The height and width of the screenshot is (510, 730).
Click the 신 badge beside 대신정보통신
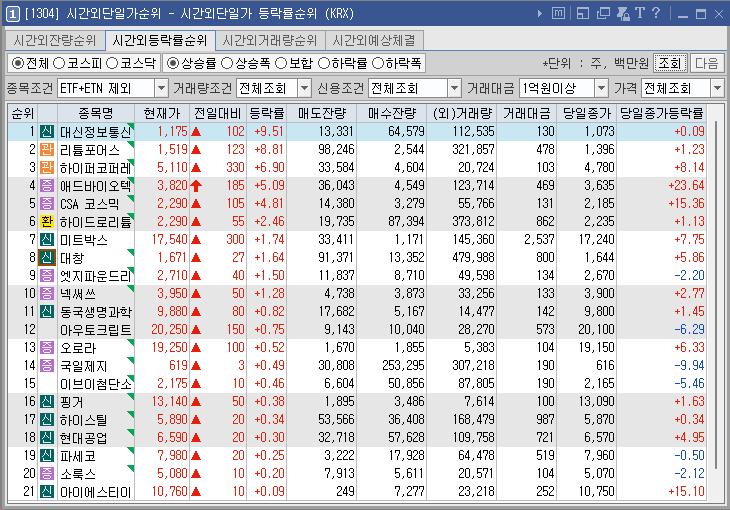click(47, 131)
